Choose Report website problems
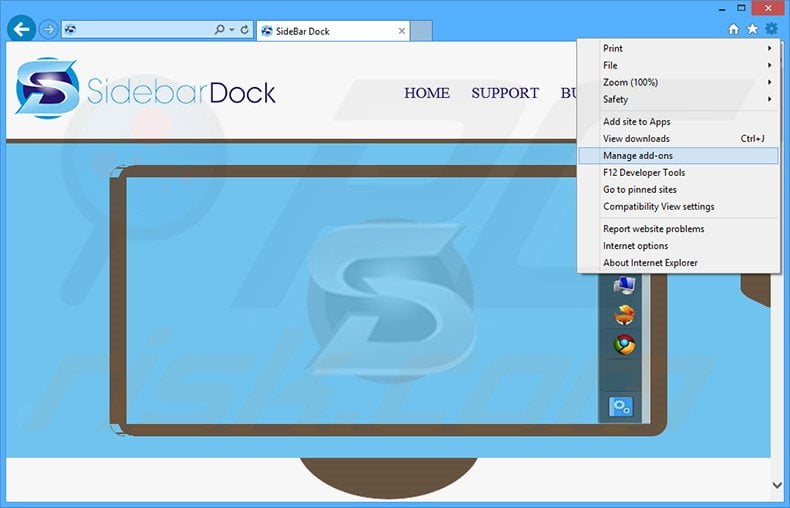 678,229
